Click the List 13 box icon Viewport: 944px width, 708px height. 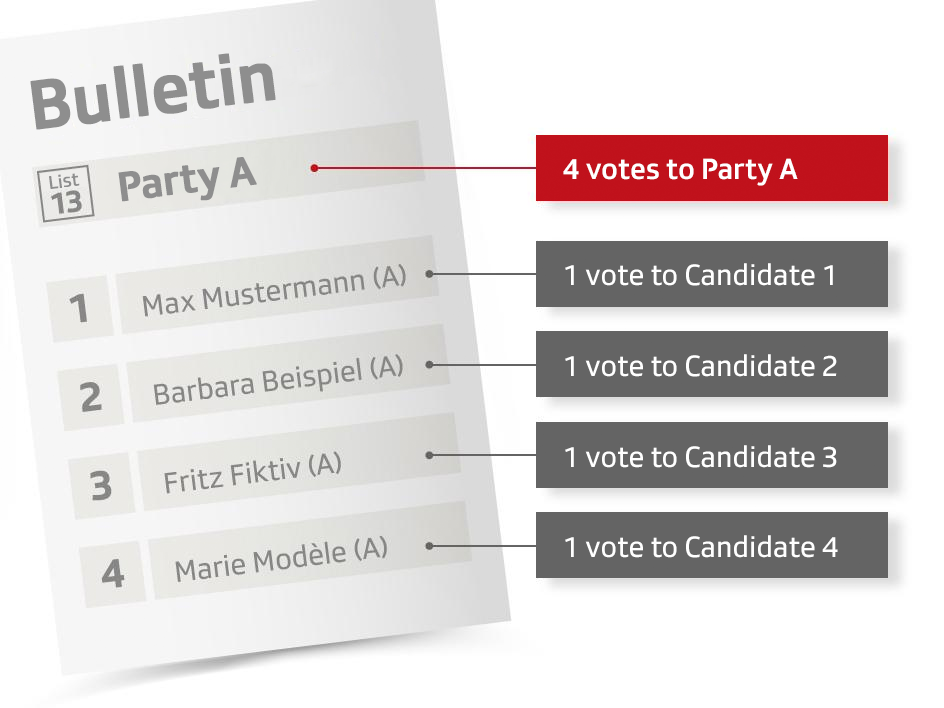pos(65,194)
